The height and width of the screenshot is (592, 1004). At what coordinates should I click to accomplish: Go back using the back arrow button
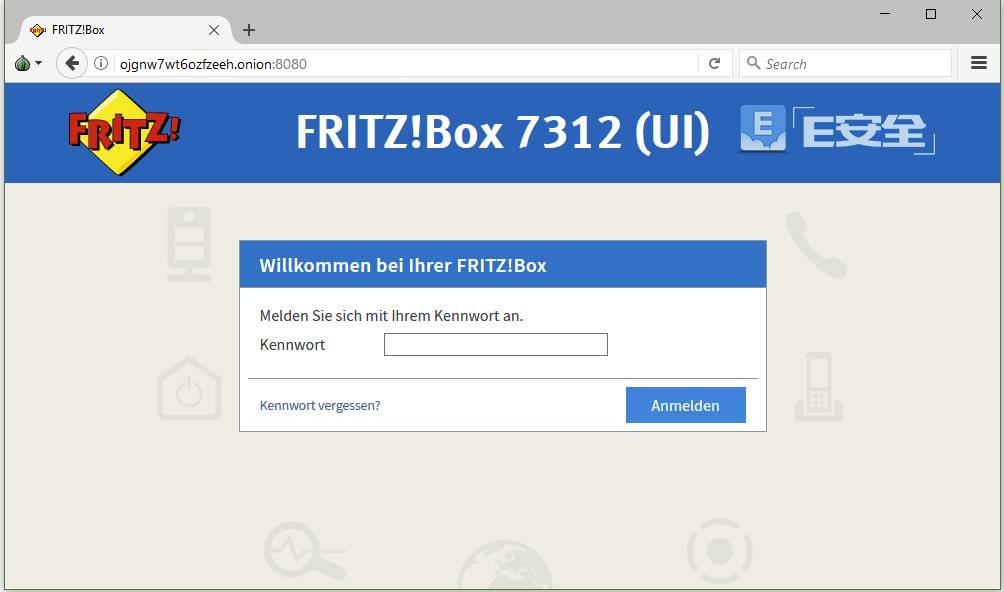click(72, 63)
